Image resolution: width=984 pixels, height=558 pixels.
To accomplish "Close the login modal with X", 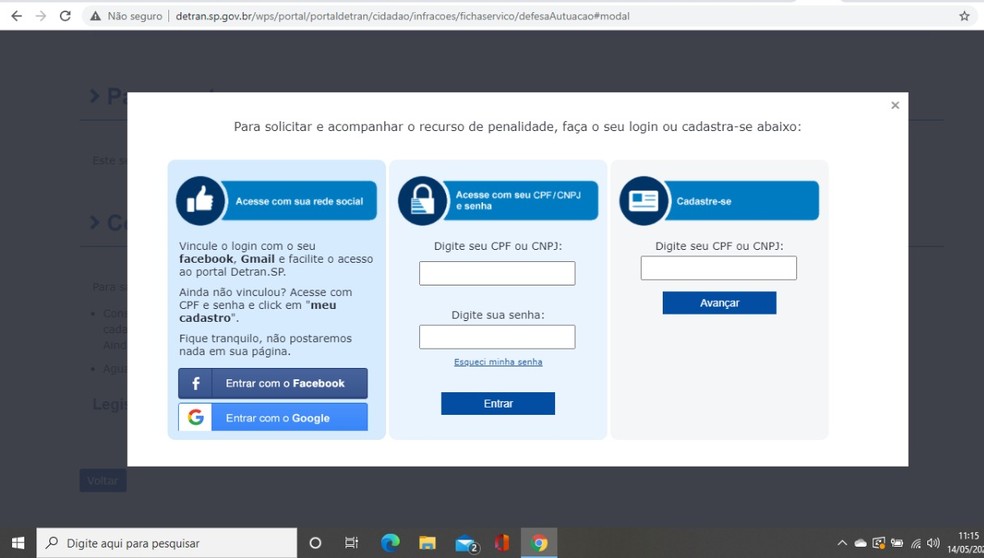I will click(x=895, y=105).
